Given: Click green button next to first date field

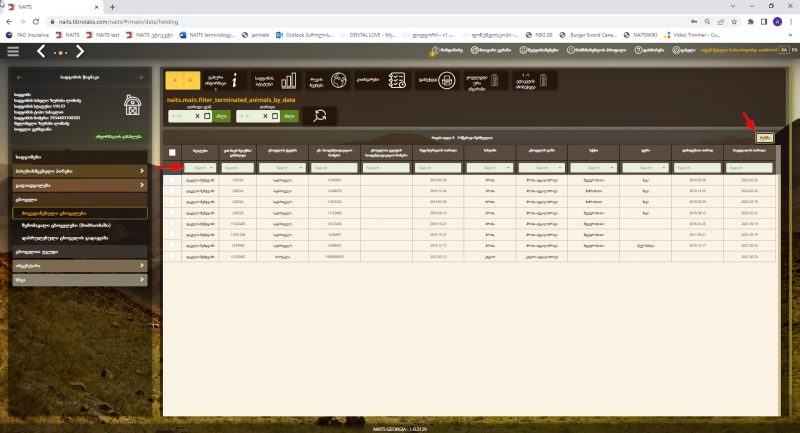Looking at the screenshot, I should coord(221,116).
